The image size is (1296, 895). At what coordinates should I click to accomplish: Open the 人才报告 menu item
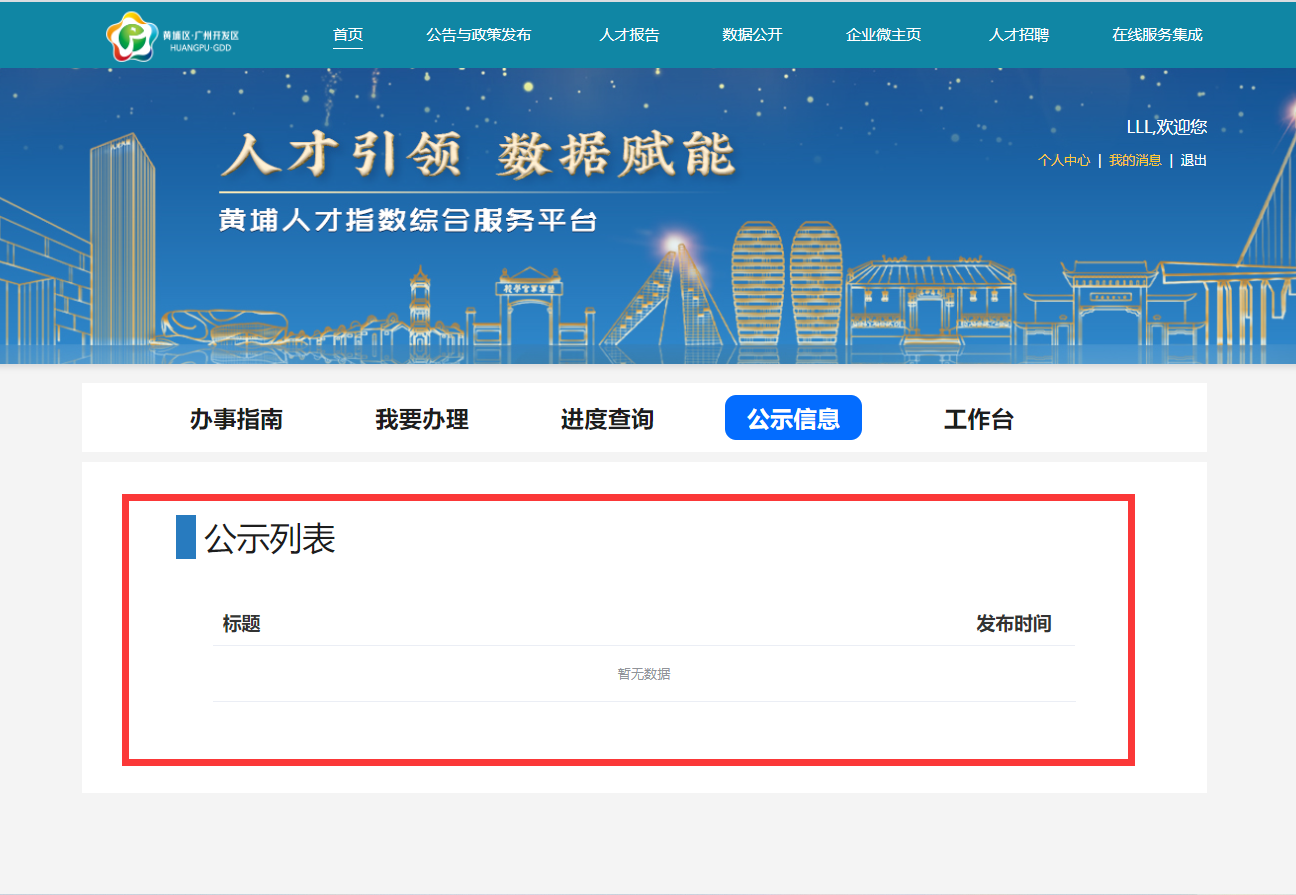629,35
